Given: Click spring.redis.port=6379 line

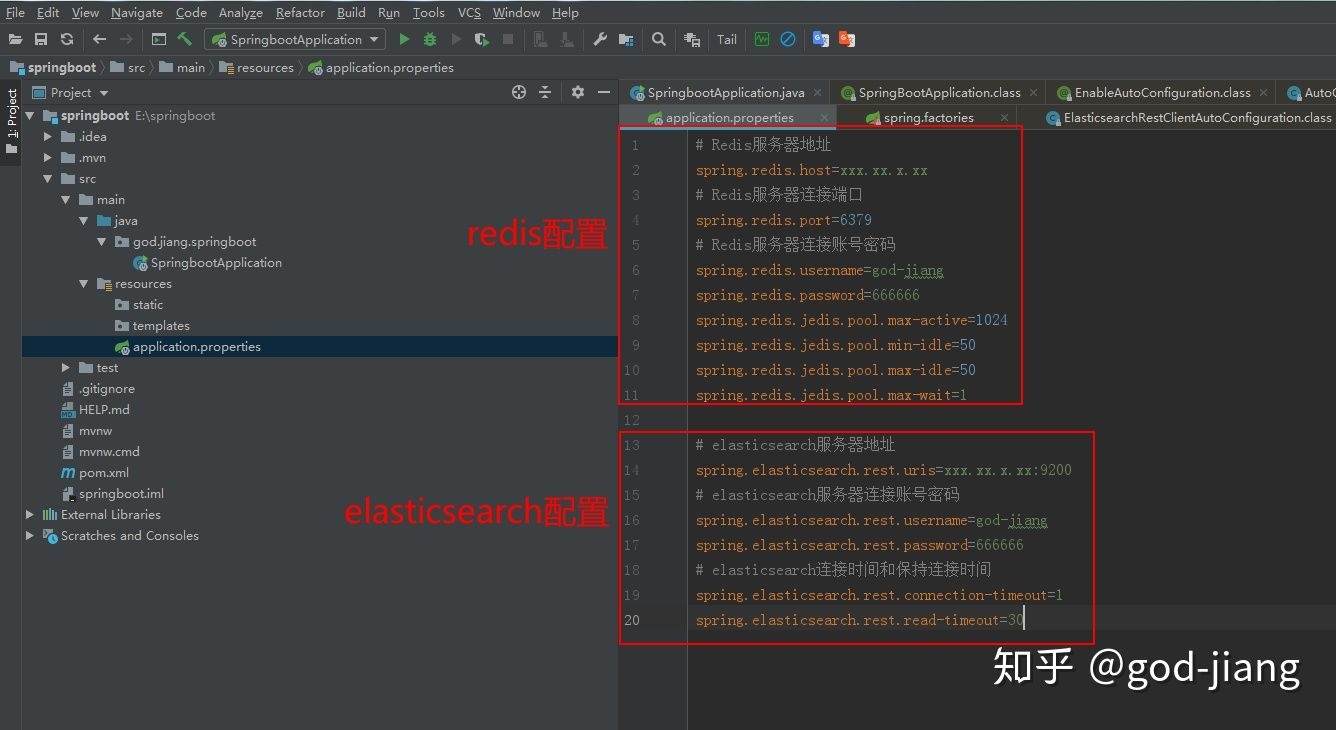Looking at the screenshot, I should (x=784, y=220).
